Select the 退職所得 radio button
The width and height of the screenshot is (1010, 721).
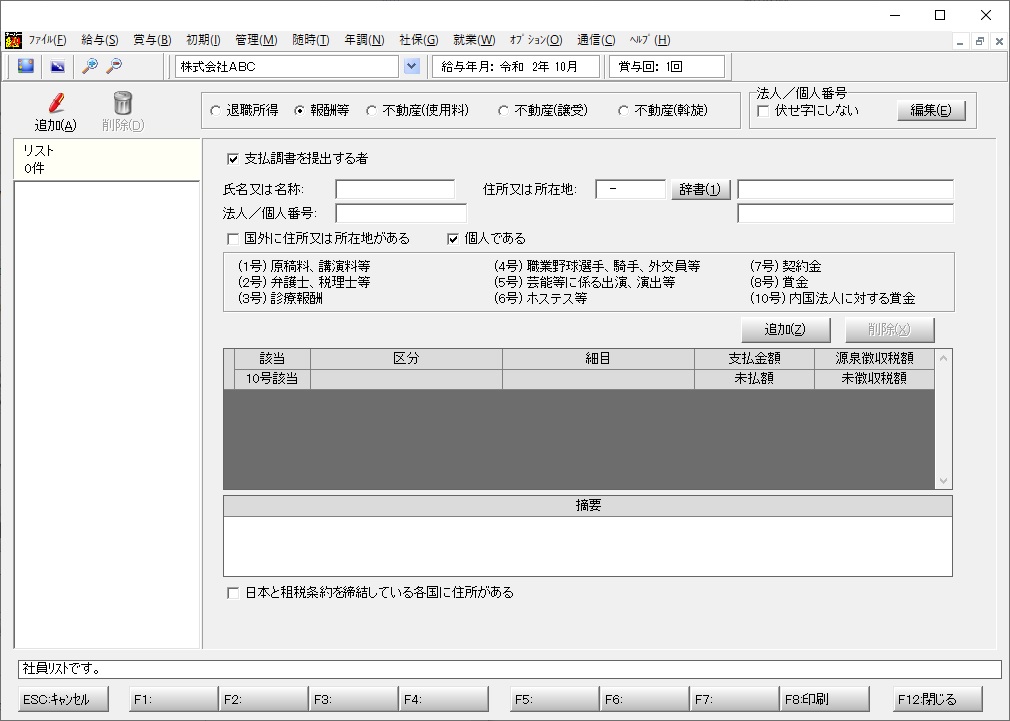[215, 111]
